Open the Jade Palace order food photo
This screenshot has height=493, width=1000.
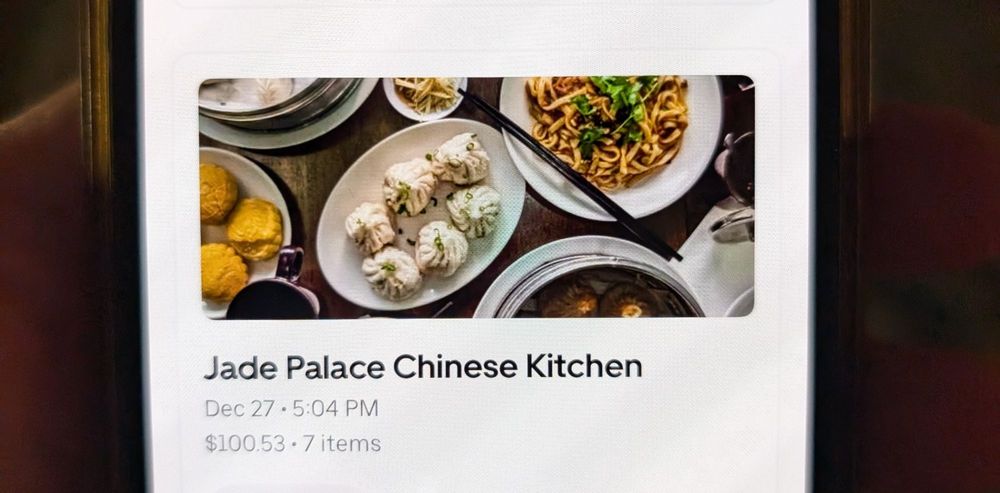tap(476, 197)
